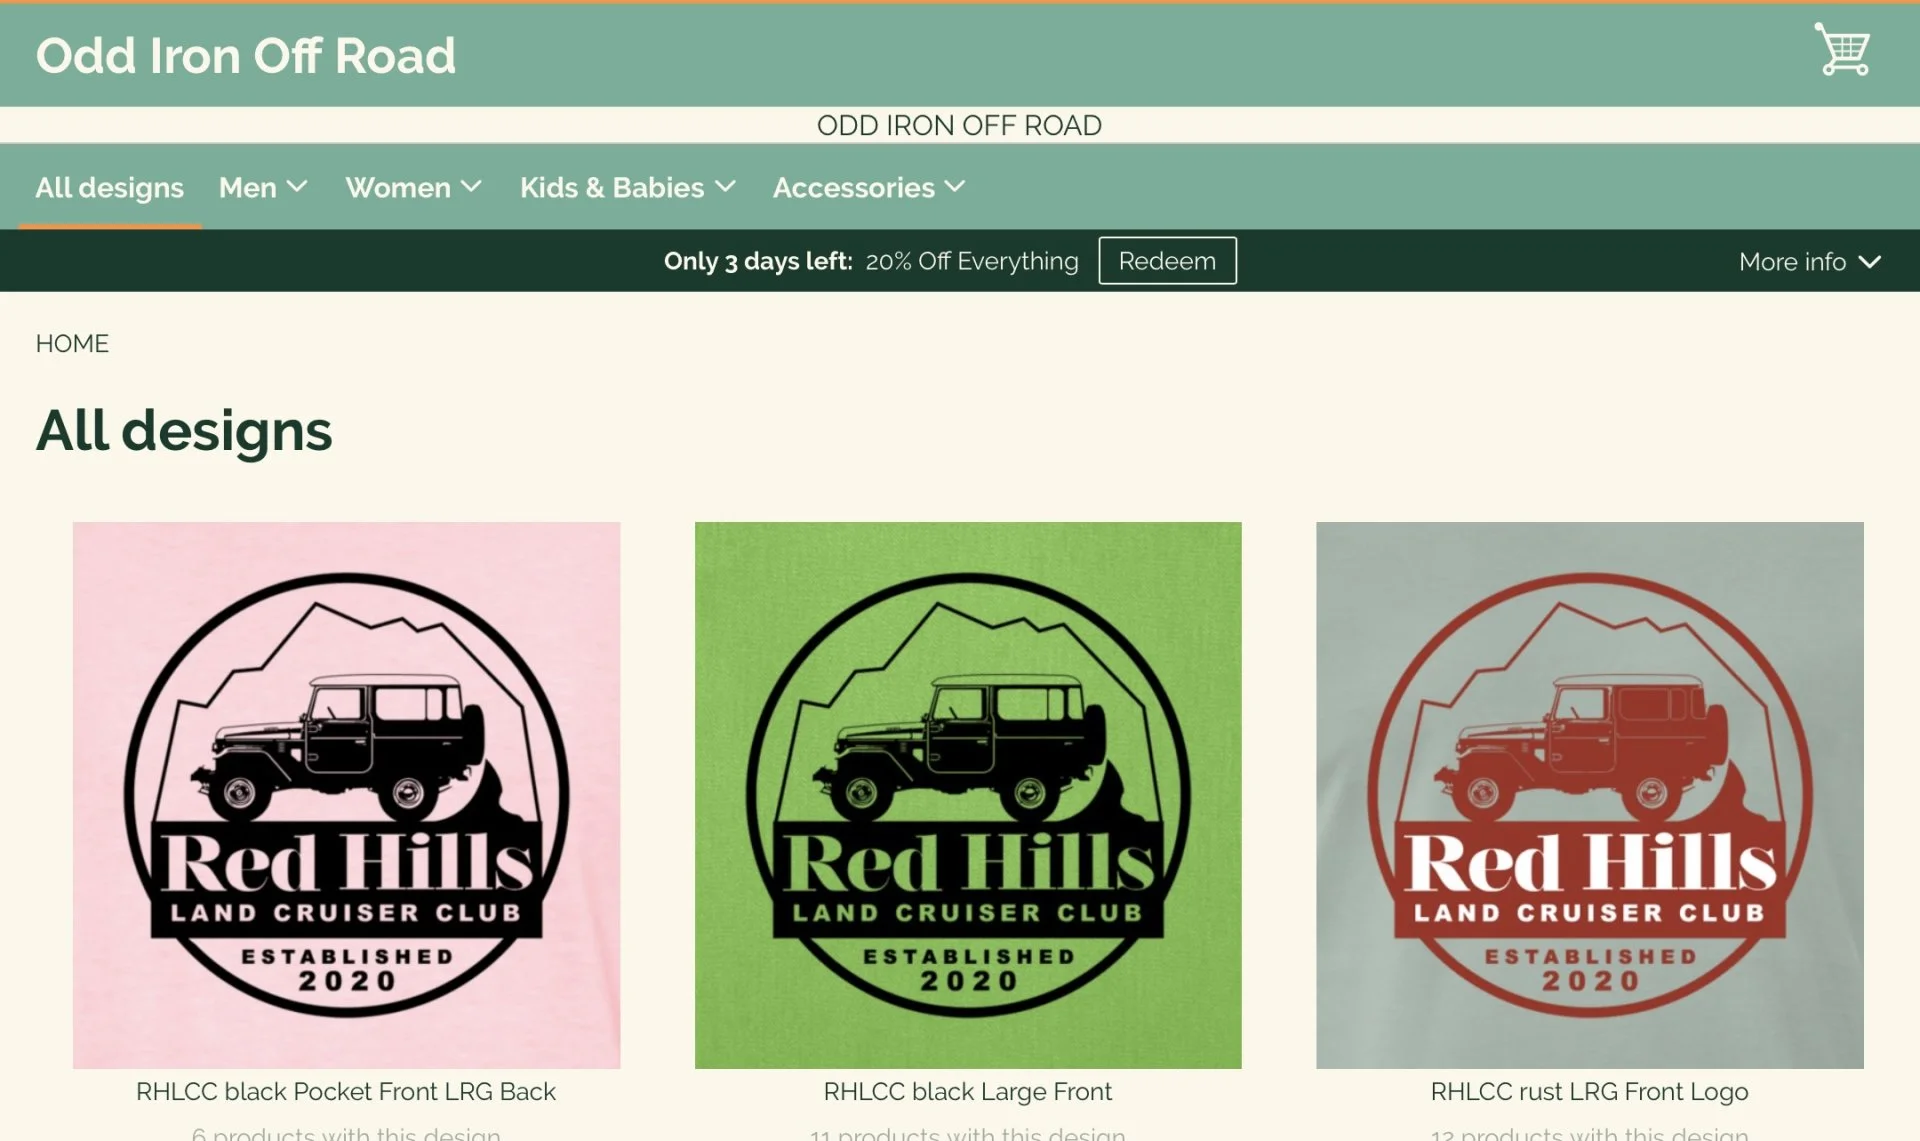
Task: Click the Women dropdown chevron
Action: pos(471,186)
